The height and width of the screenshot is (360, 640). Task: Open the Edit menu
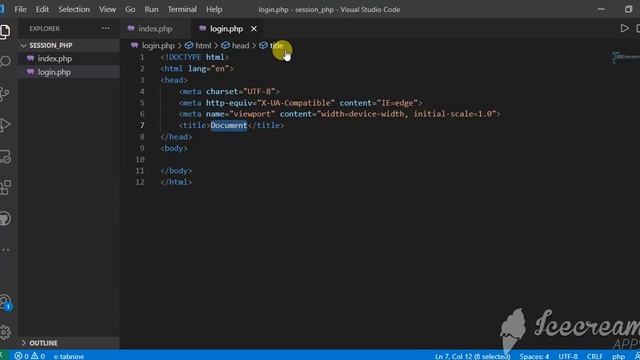pos(42,9)
